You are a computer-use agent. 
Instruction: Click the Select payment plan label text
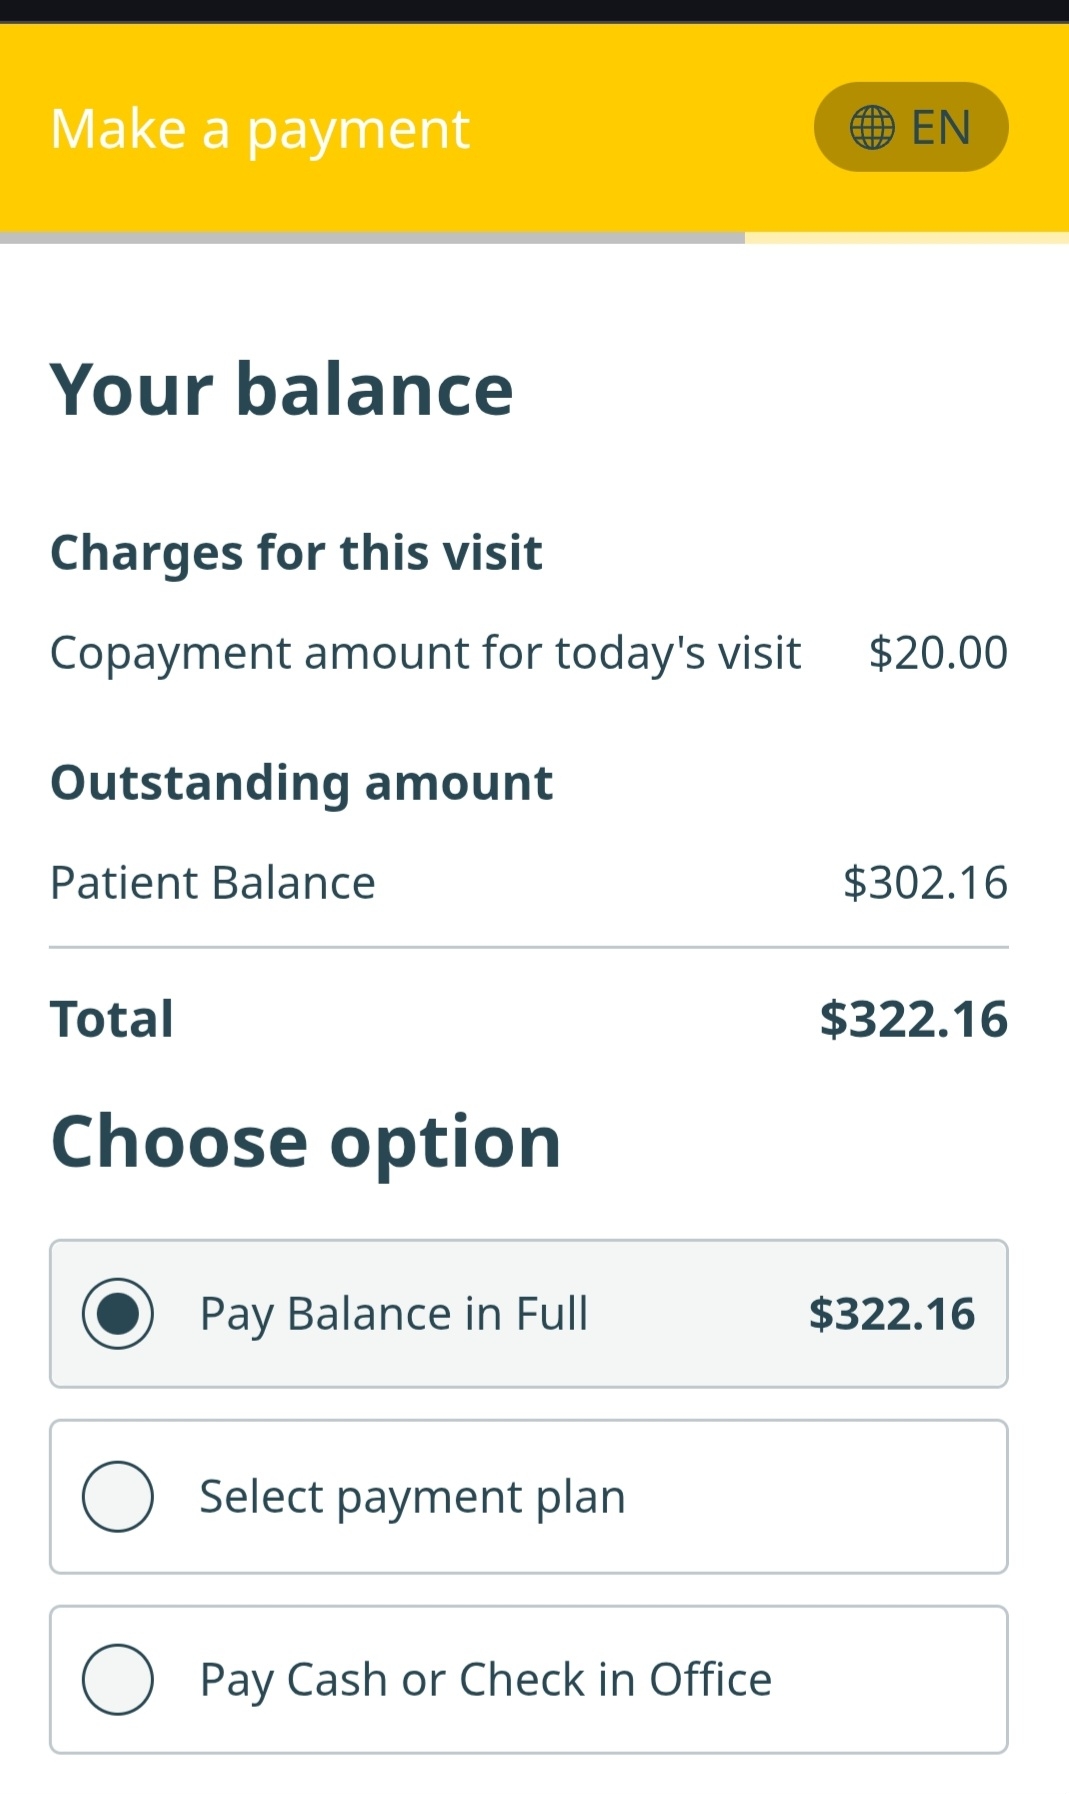[412, 1497]
